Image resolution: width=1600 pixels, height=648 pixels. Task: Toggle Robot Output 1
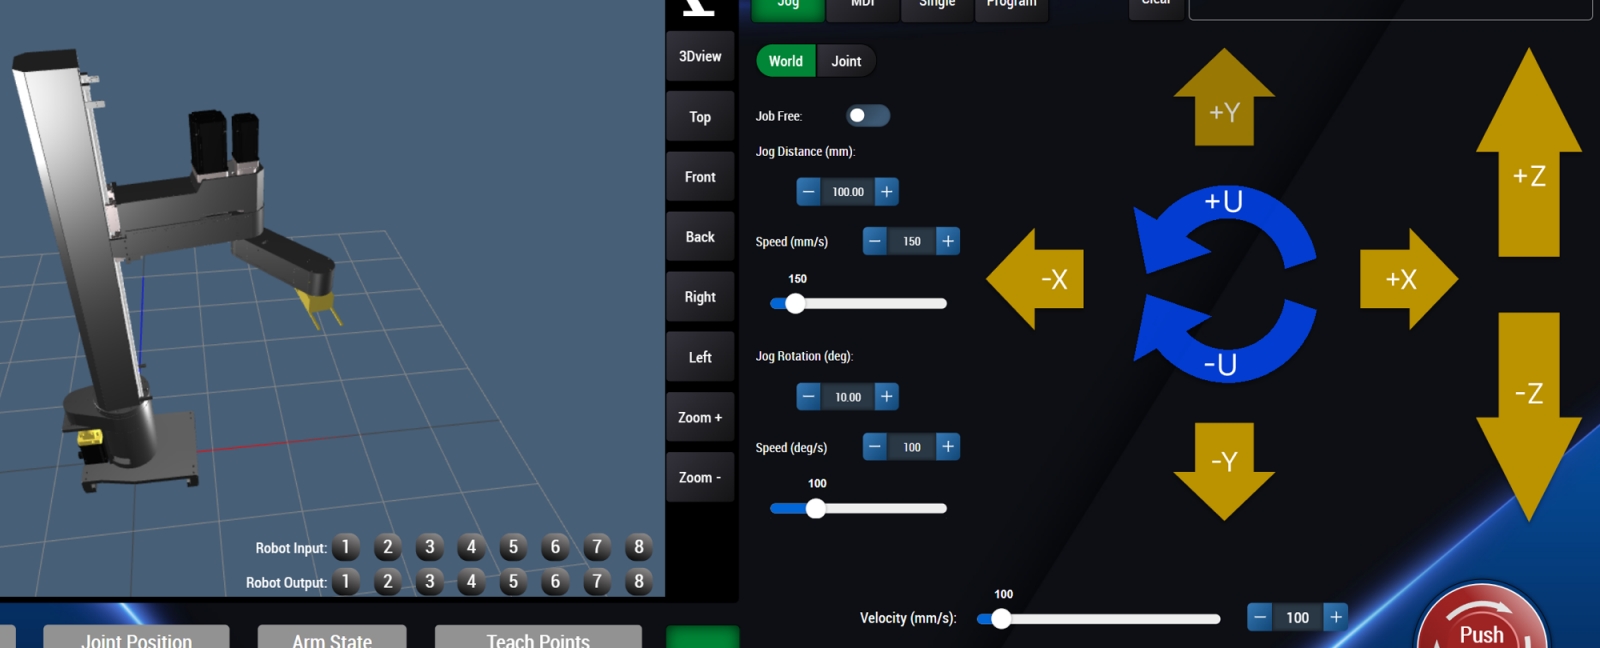tap(346, 581)
